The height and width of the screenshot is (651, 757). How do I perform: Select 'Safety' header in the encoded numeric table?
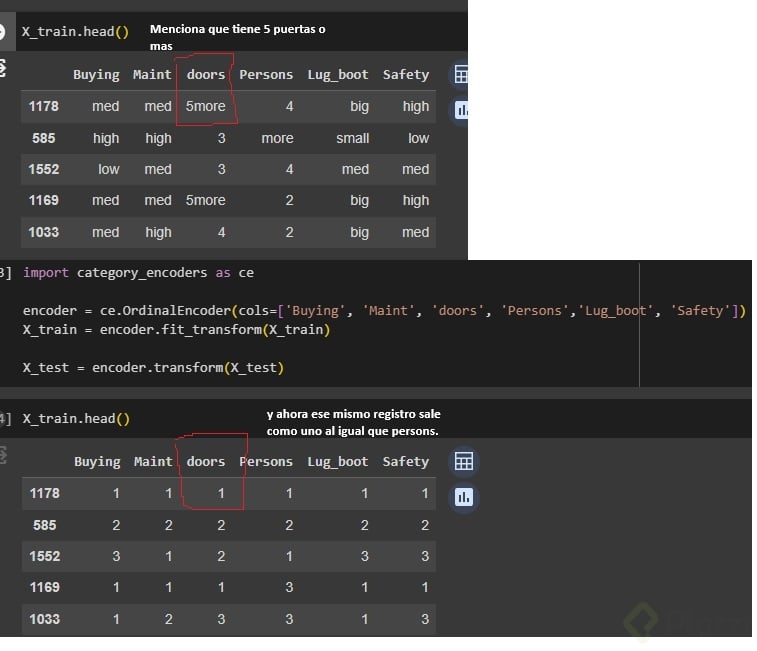[x=406, y=462]
